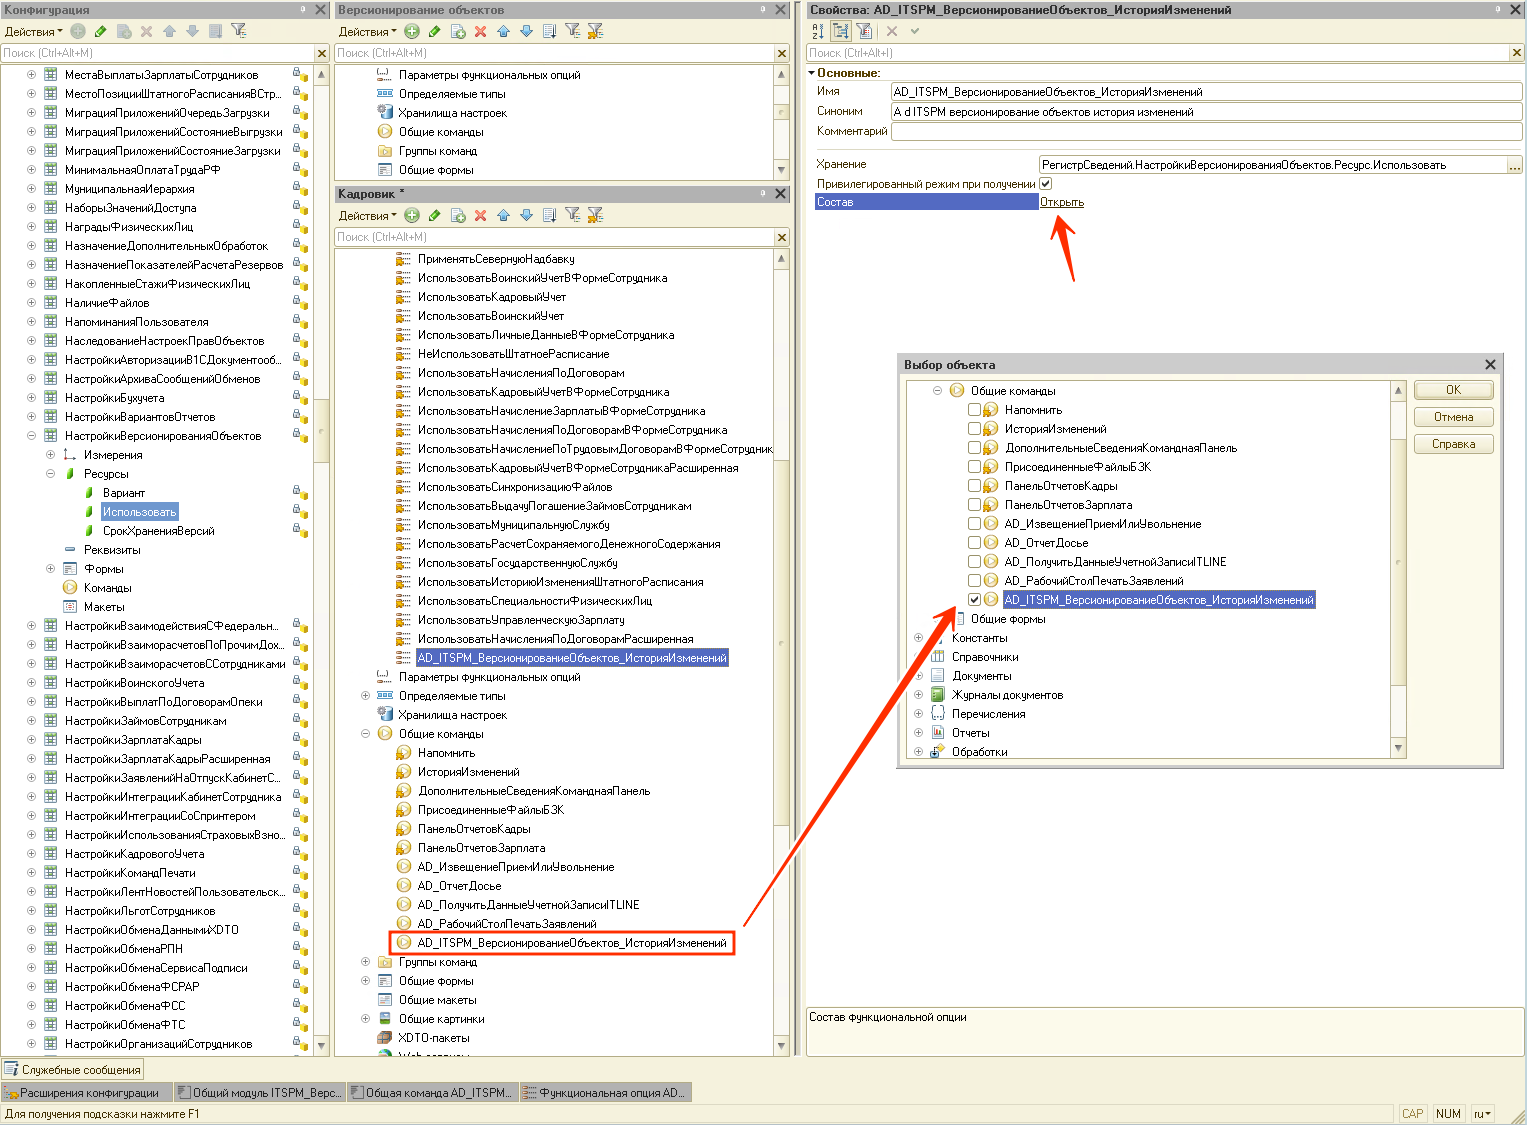
Task: Click Справка button in Выбор объекта
Action: click(x=1453, y=444)
